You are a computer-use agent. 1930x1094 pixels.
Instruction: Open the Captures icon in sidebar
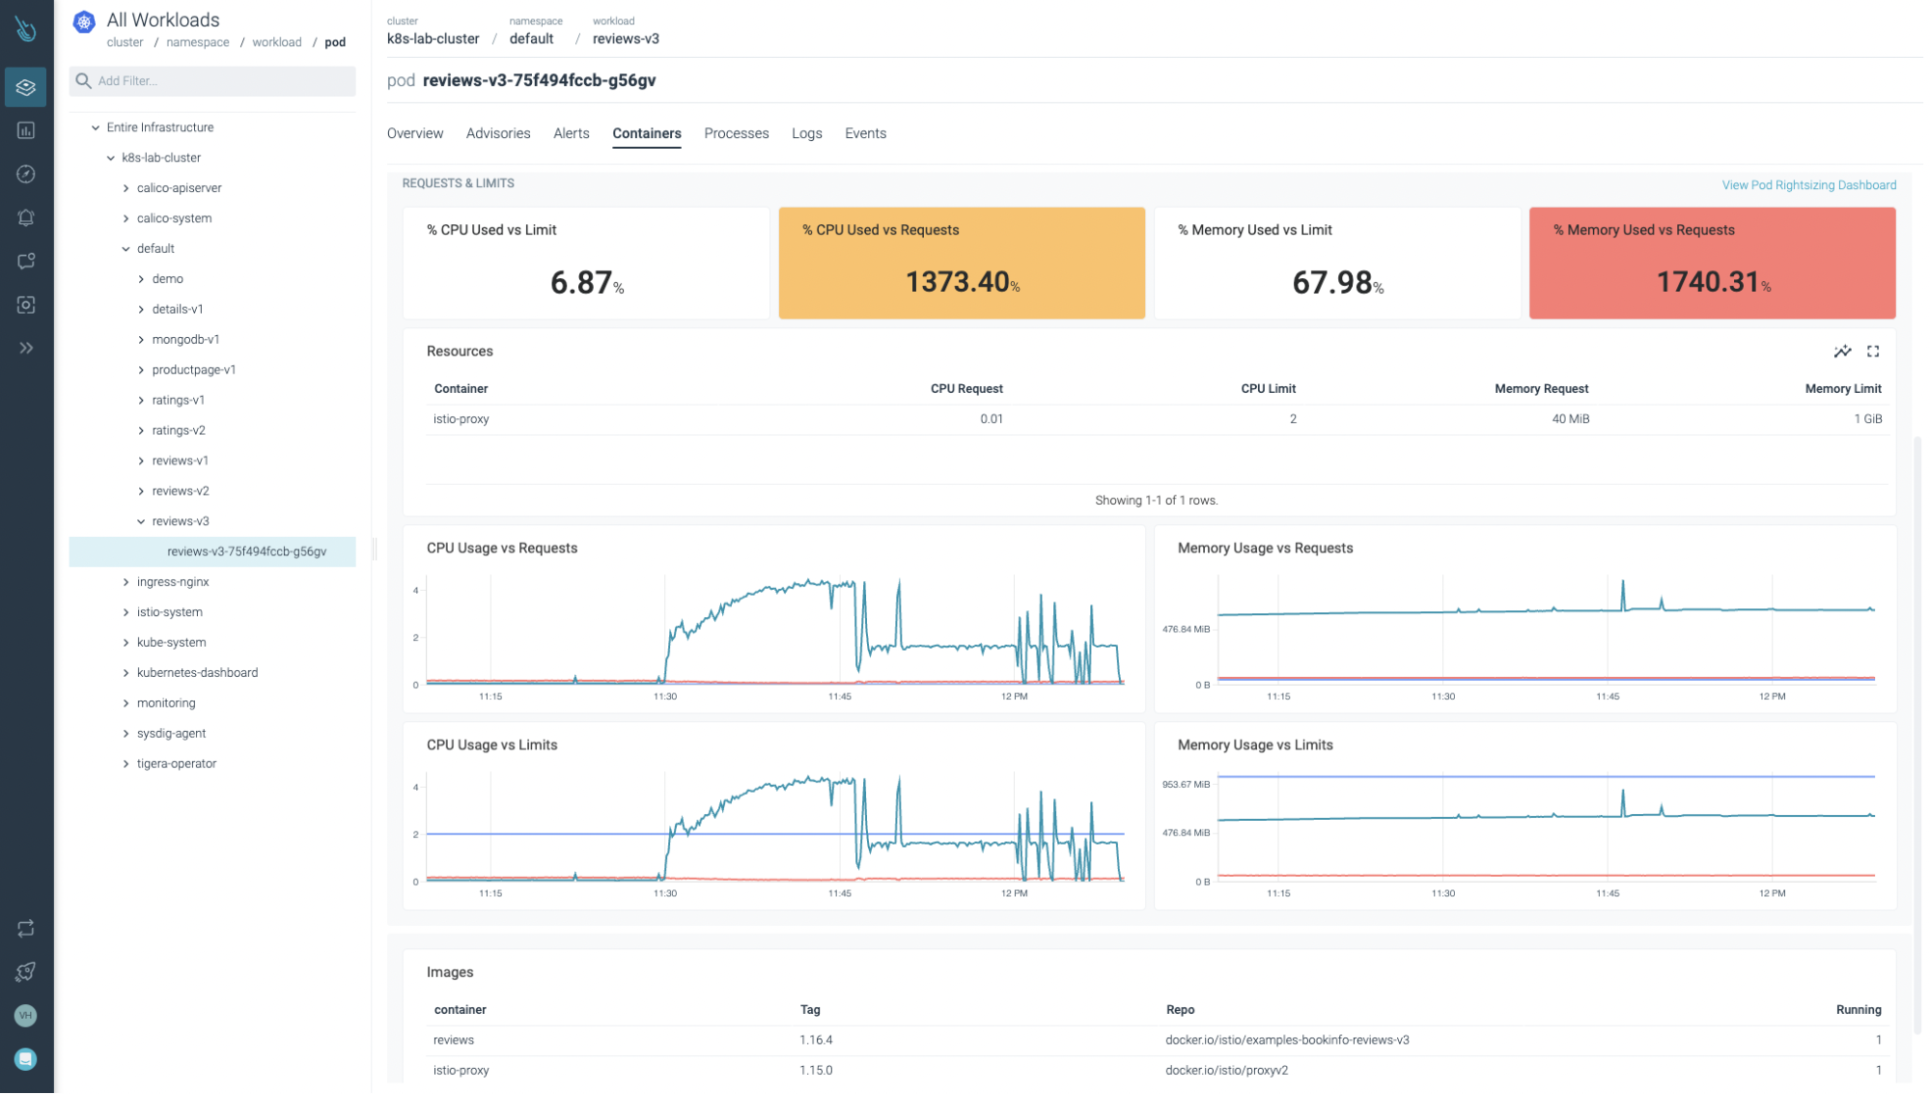26,305
